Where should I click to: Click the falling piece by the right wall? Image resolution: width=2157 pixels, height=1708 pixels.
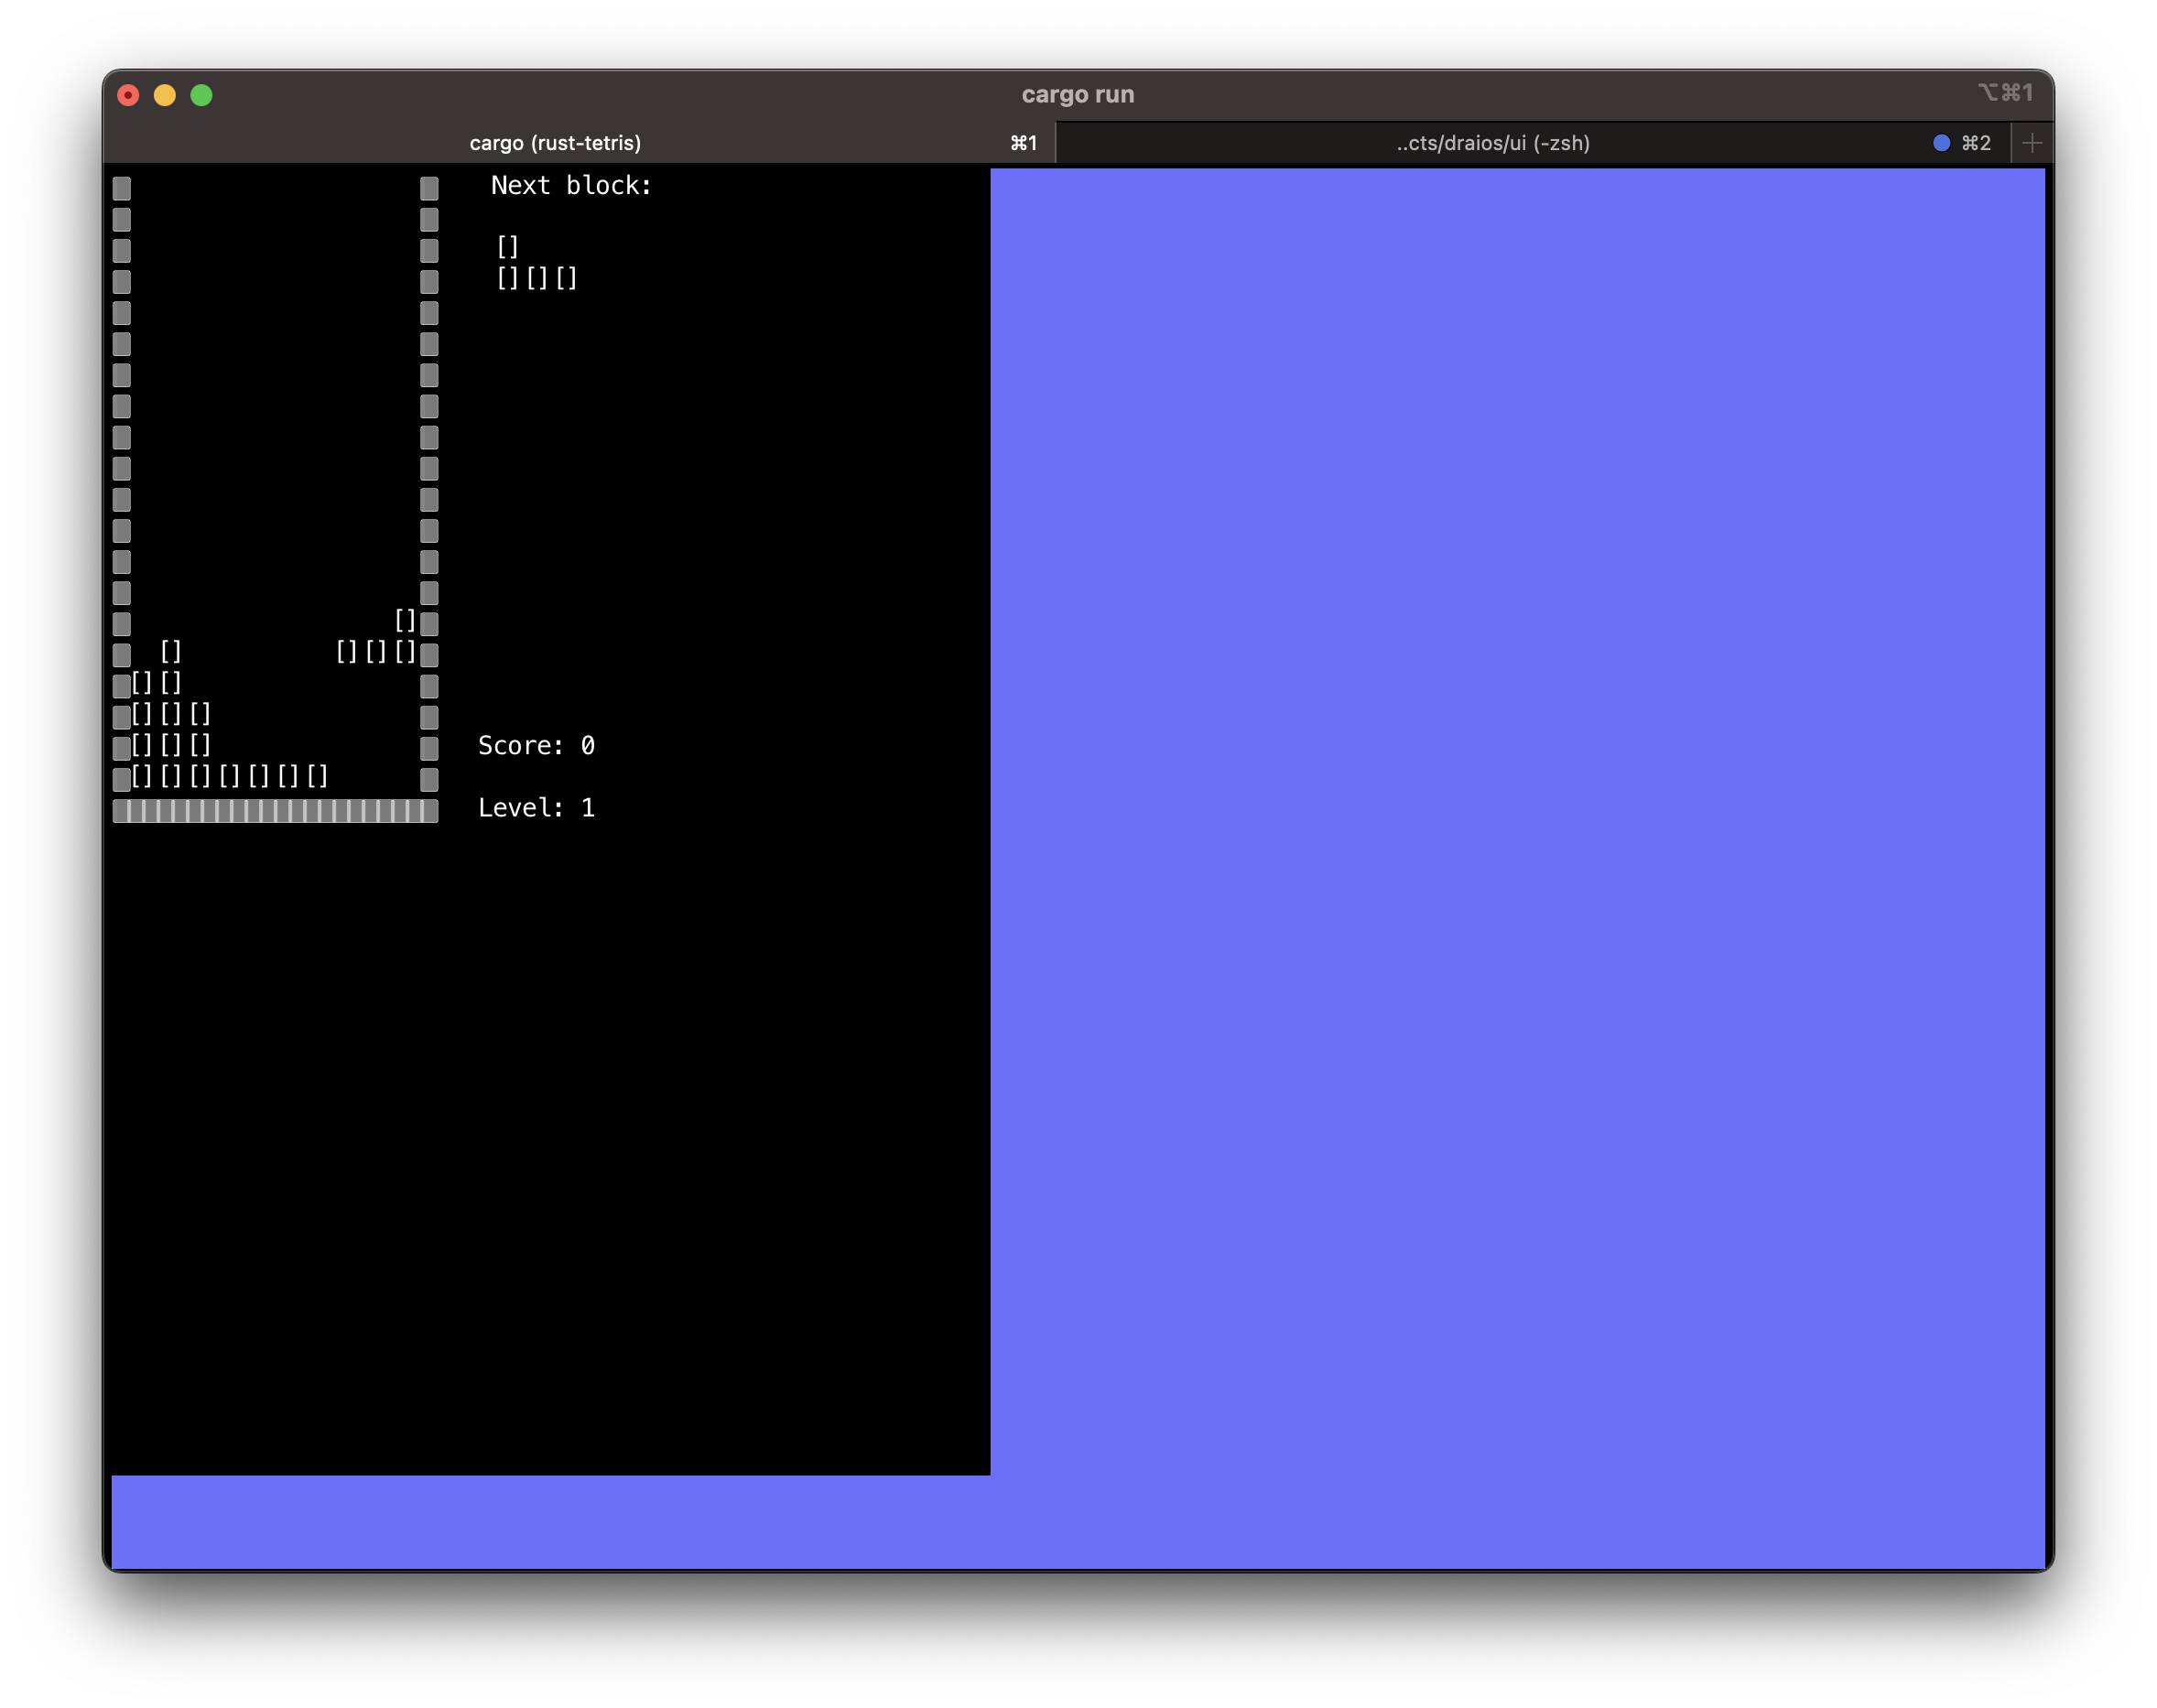pyautogui.click(x=376, y=652)
